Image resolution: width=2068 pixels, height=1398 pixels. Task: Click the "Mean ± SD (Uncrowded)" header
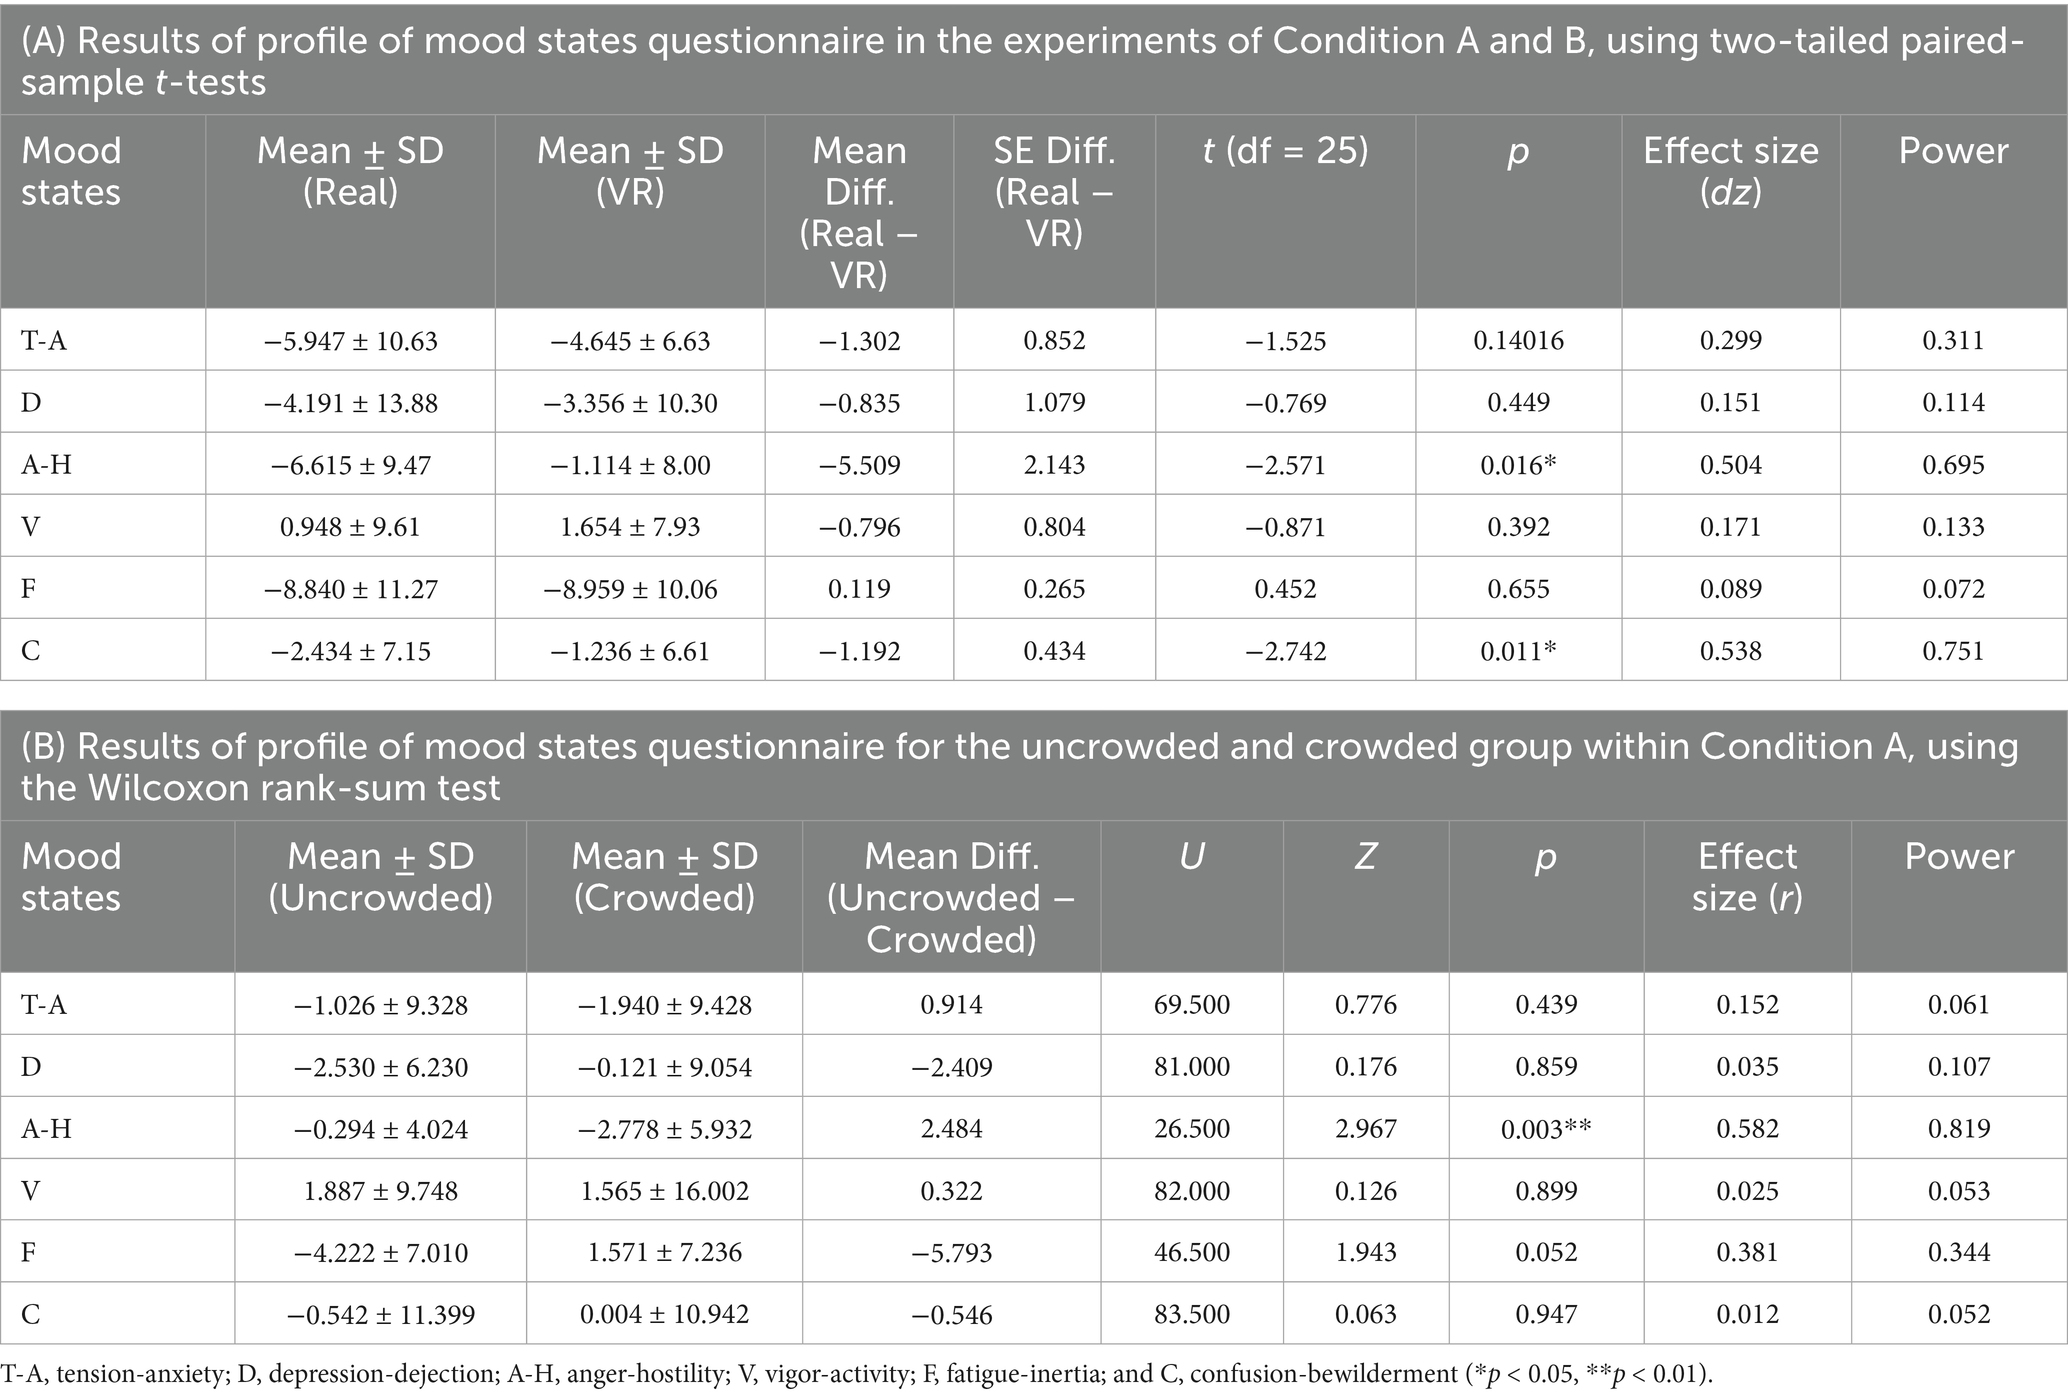[x=380, y=876]
